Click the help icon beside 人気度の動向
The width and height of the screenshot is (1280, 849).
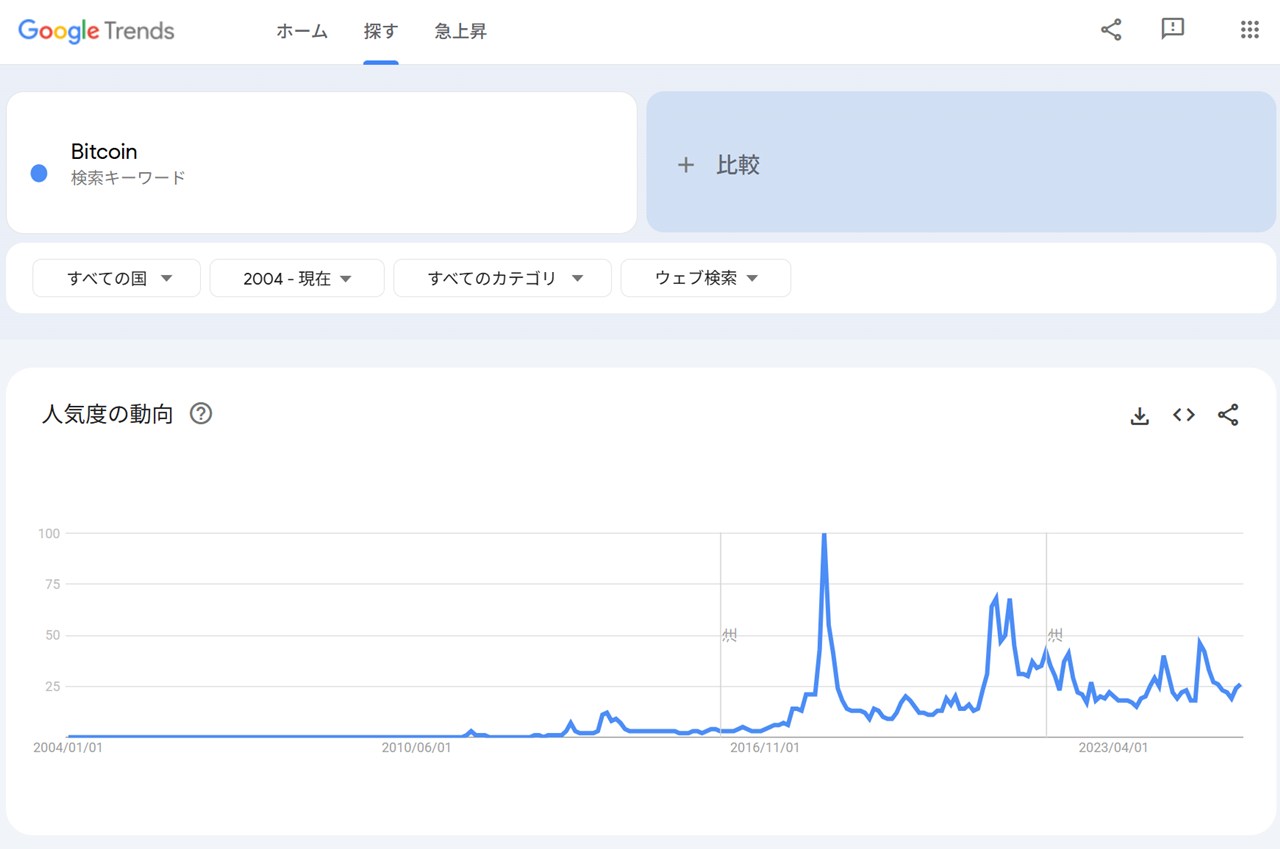point(201,414)
